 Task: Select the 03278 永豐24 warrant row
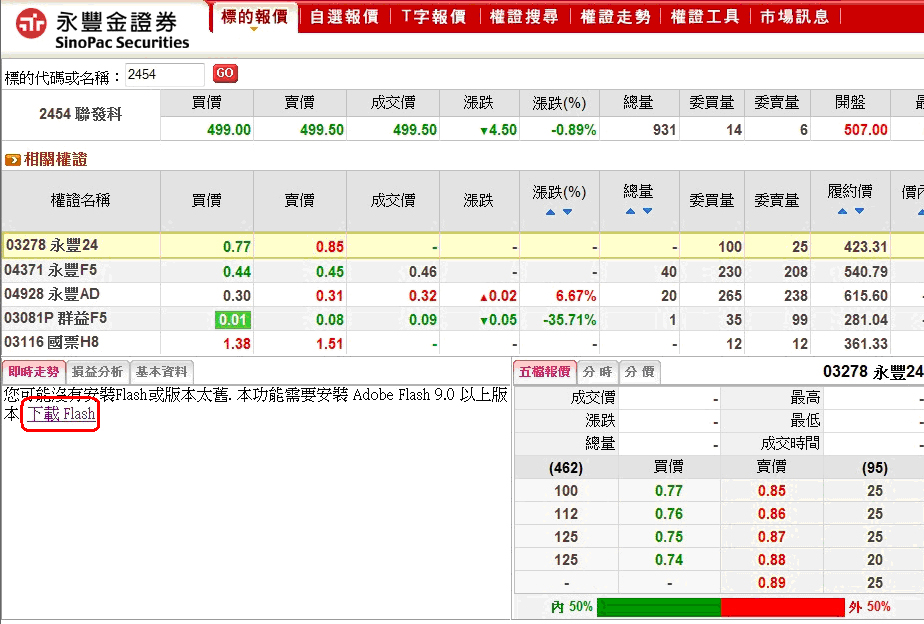tap(463, 246)
